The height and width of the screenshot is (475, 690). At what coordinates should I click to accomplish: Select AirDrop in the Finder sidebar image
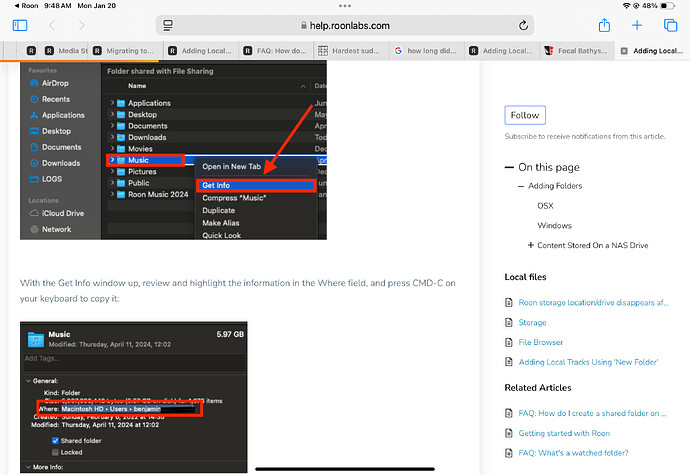[x=55, y=83]
